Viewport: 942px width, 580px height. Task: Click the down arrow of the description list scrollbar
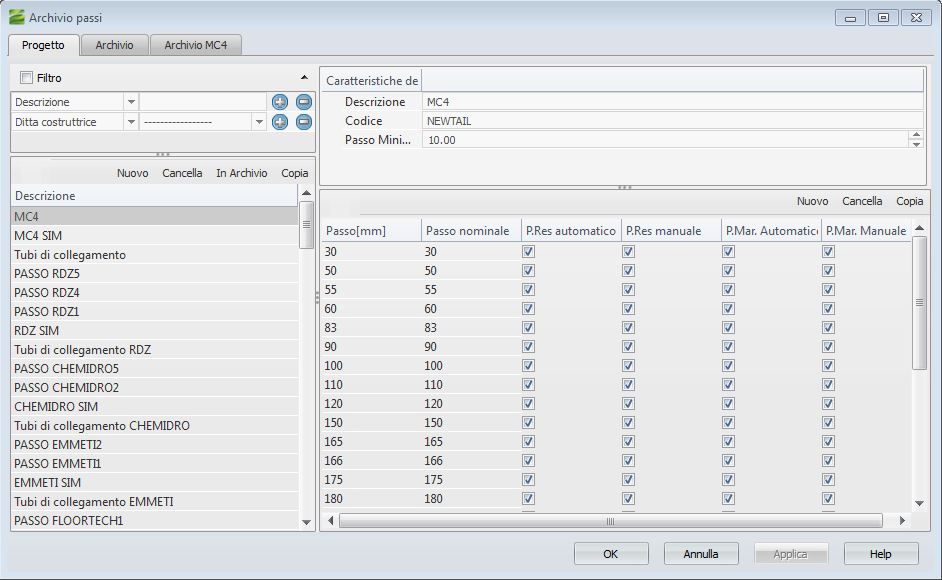pos(307,521)
